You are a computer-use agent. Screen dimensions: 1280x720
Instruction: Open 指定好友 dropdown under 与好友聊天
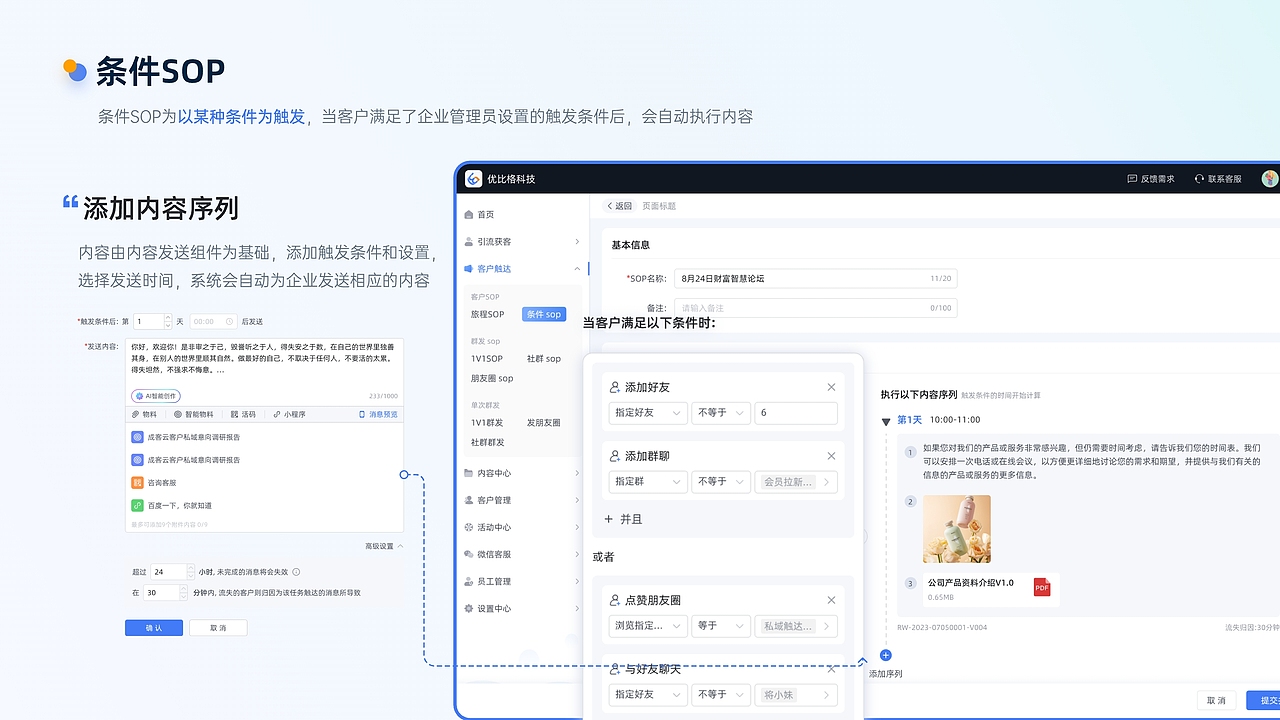pyautogui.click(x=648, y=694)
